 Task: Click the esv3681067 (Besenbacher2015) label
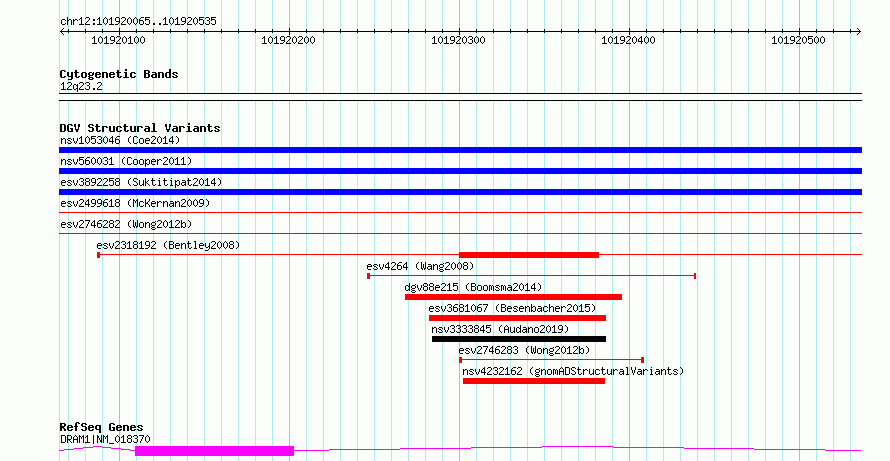click(x=513, y=308)
